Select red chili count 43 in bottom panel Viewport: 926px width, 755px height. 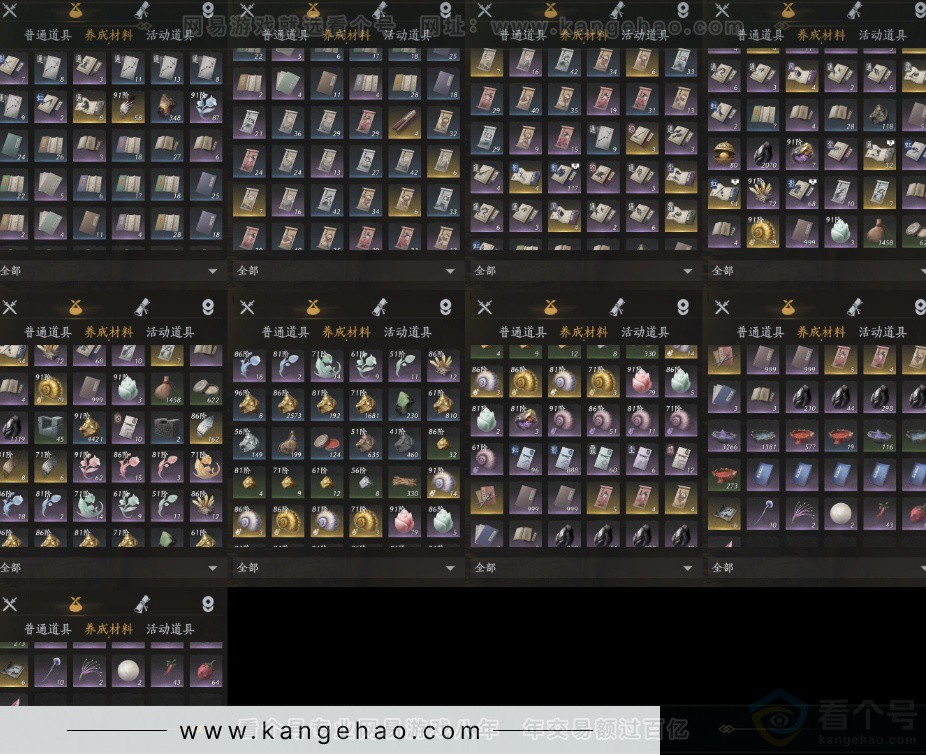167,671
